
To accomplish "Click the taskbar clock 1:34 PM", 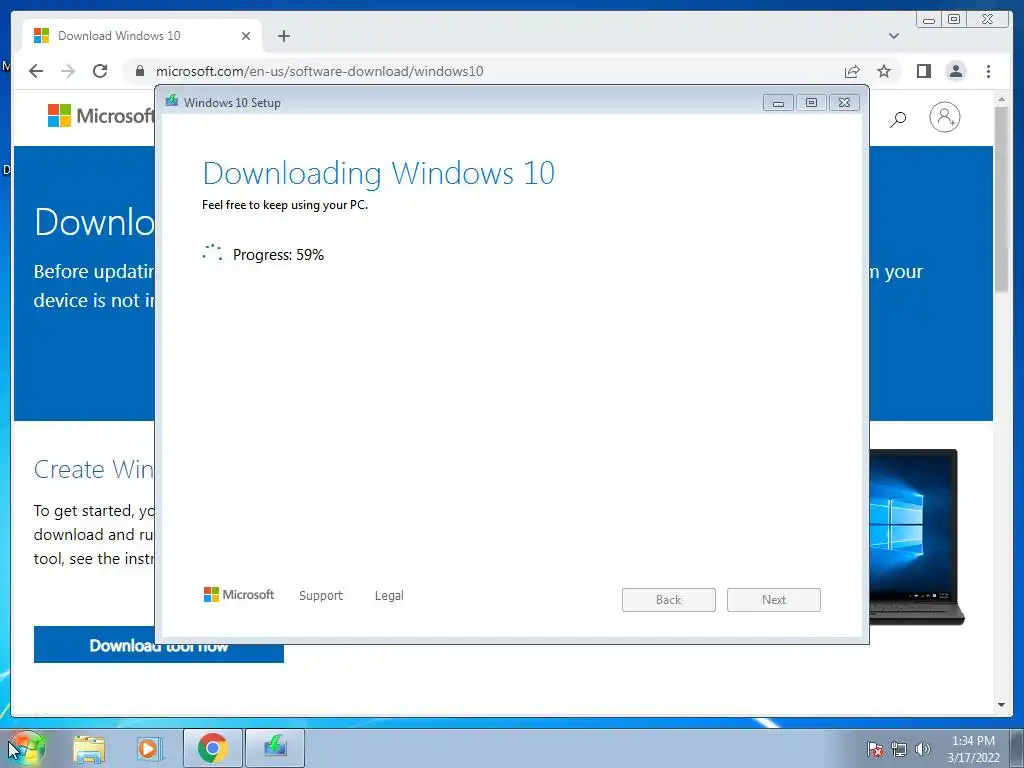I will [x=973, y=748].
